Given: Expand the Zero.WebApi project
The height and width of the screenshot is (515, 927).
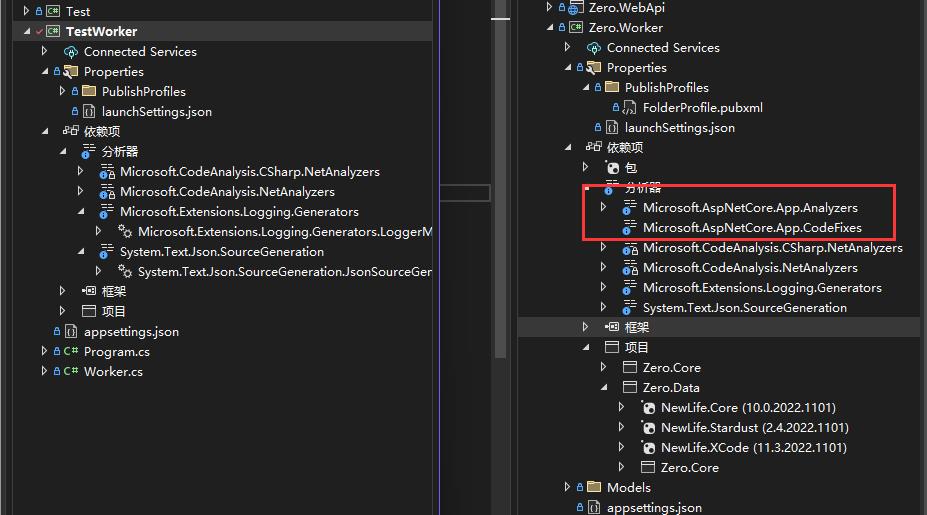Looking at the screenshot, I should tap(549, 7).
